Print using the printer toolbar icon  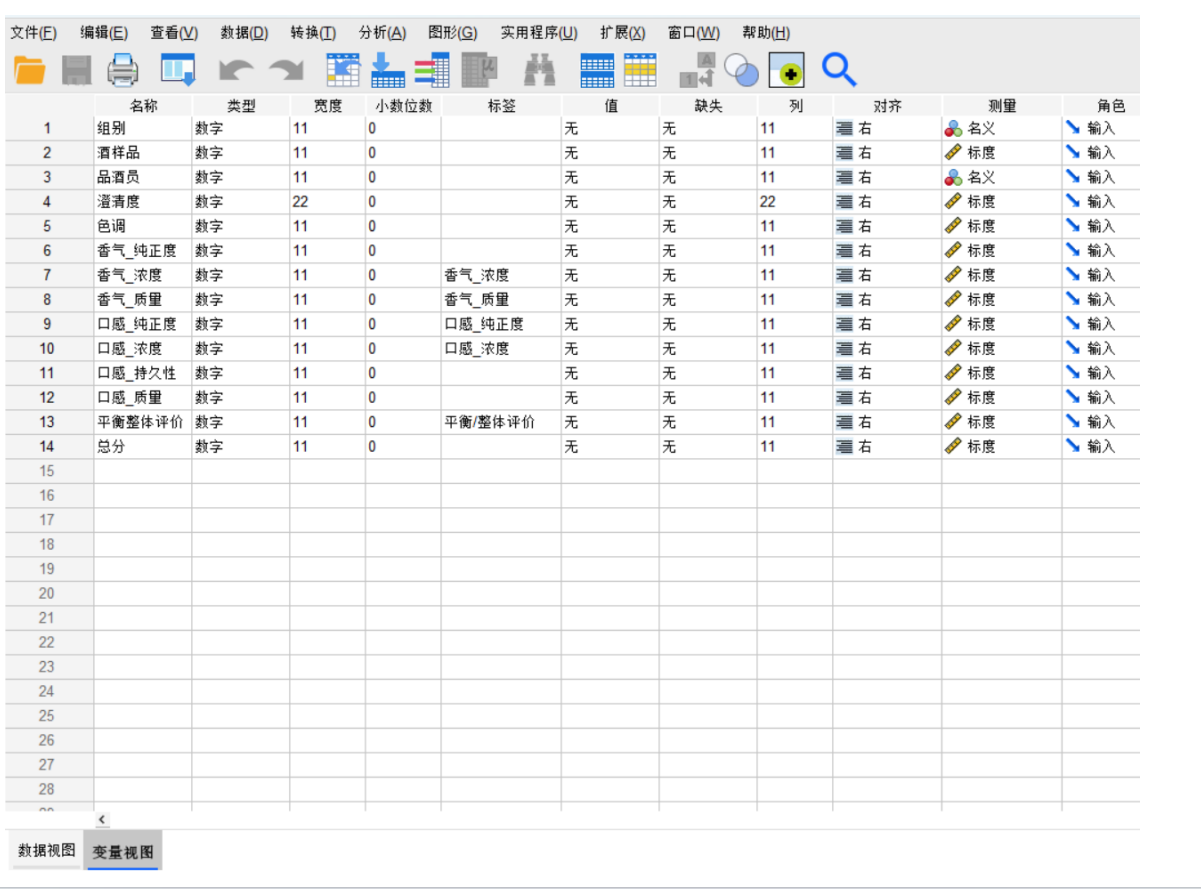(x=124, y=70)
